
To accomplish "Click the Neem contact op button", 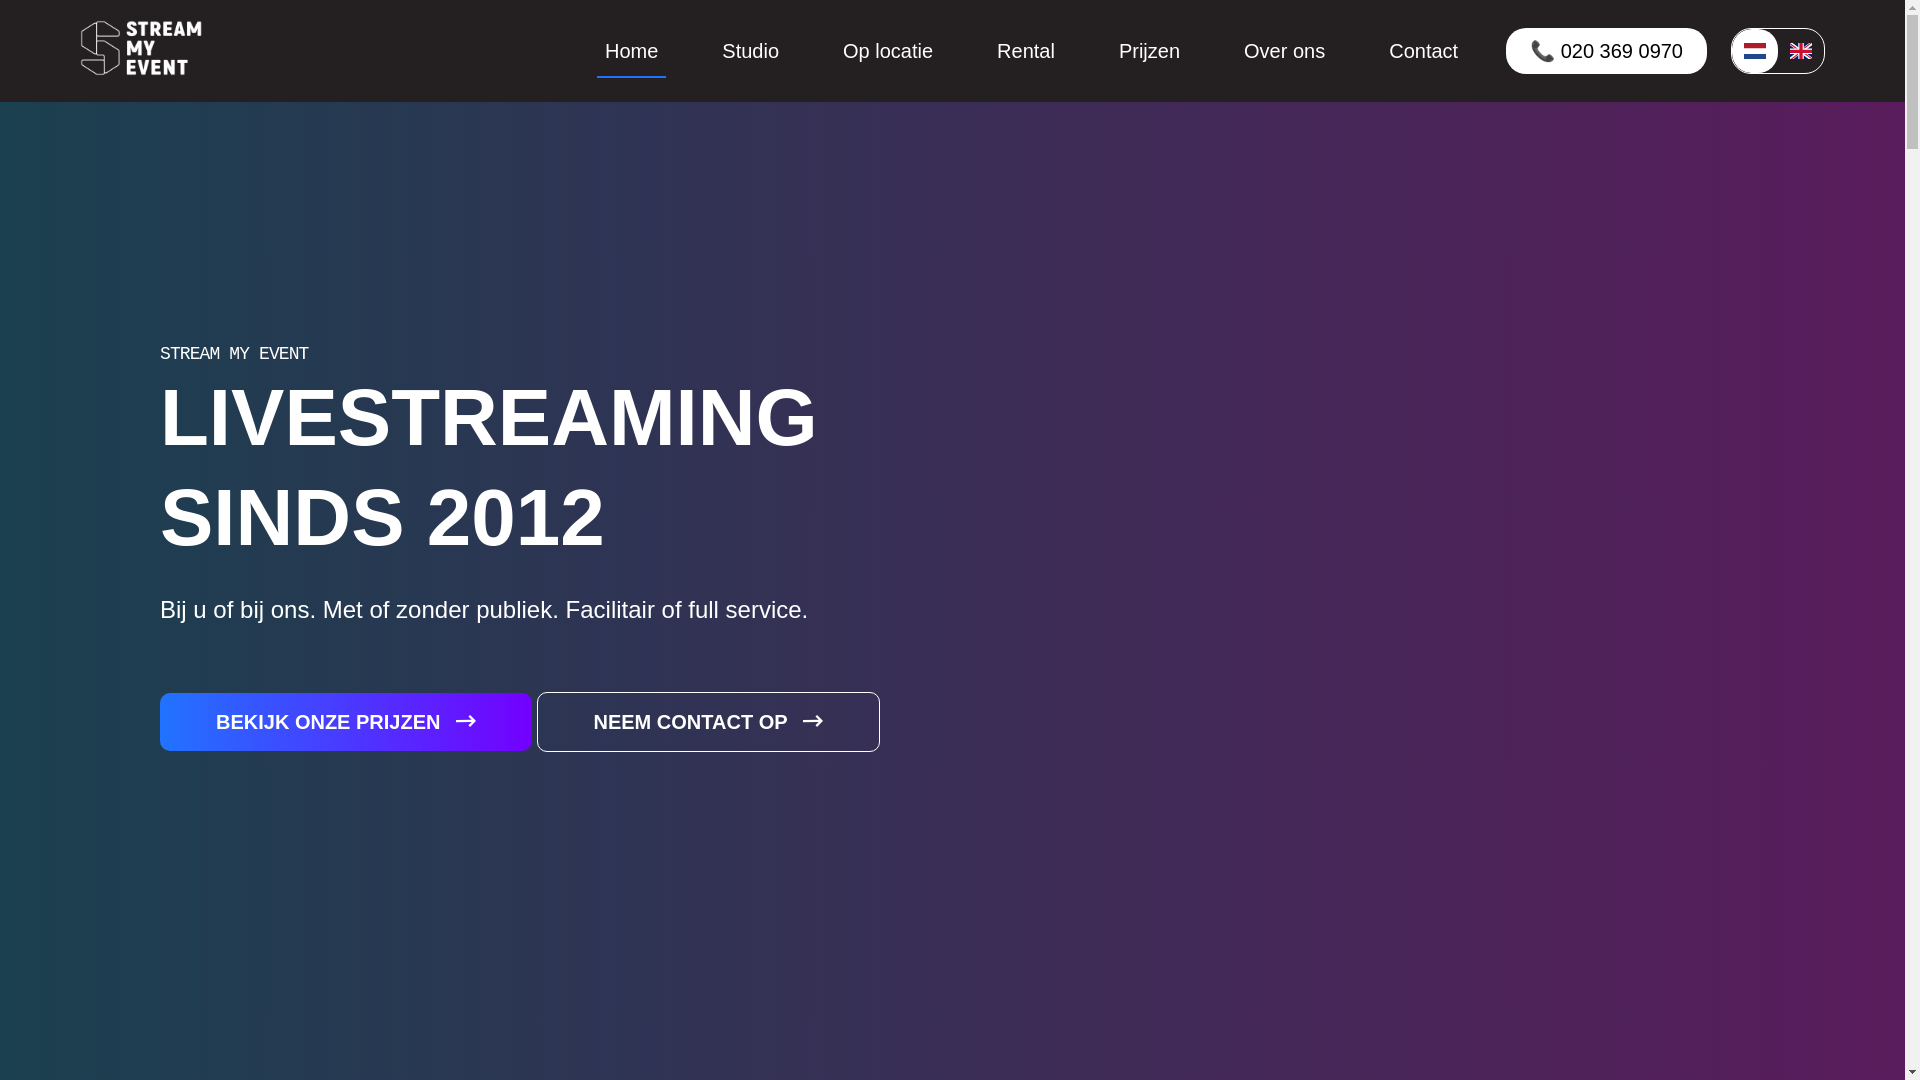I will pos(708,722).
